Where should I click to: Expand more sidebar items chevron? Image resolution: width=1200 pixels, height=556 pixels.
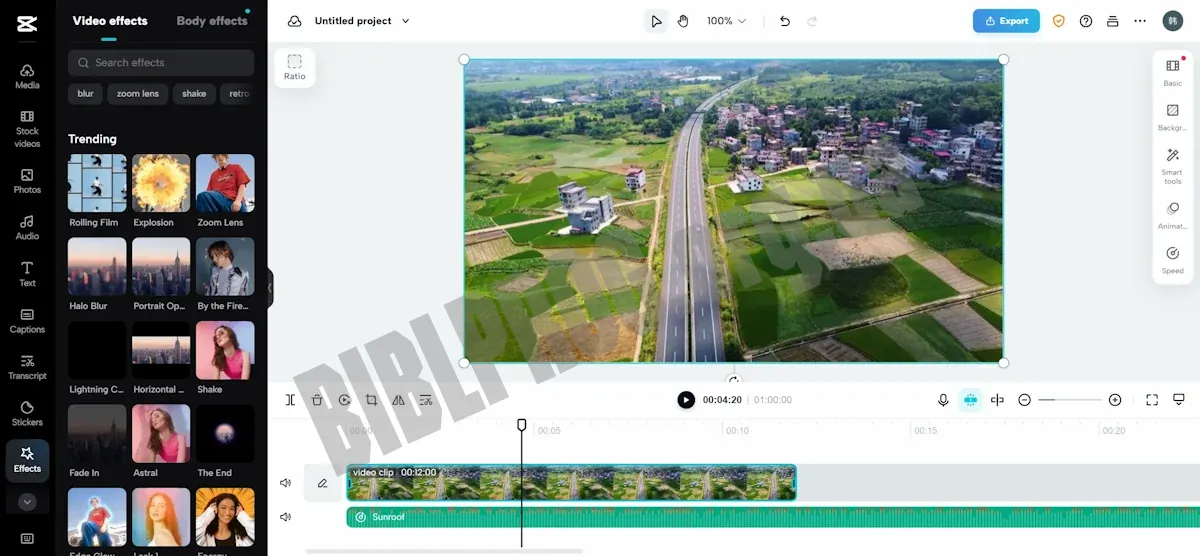[27, 502]
